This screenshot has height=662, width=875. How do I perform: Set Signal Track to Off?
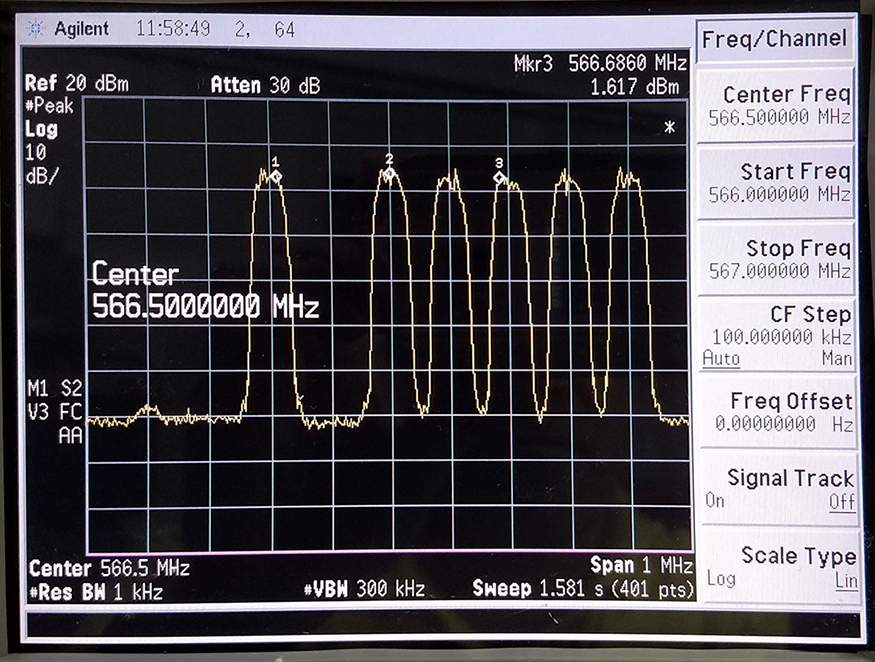click(841, 501)
